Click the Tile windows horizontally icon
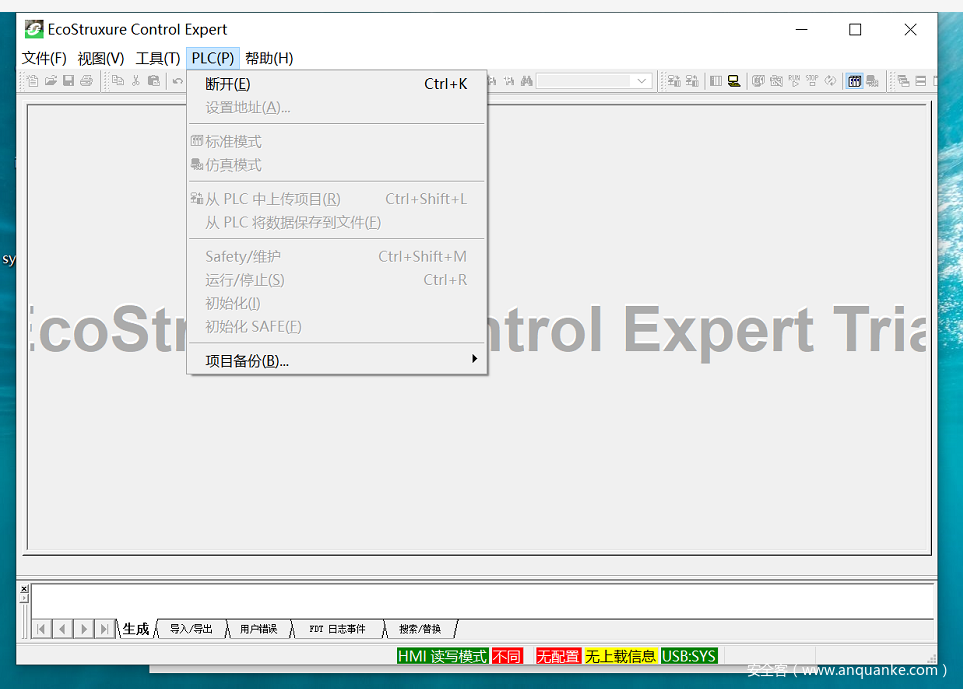 (921, 81)
